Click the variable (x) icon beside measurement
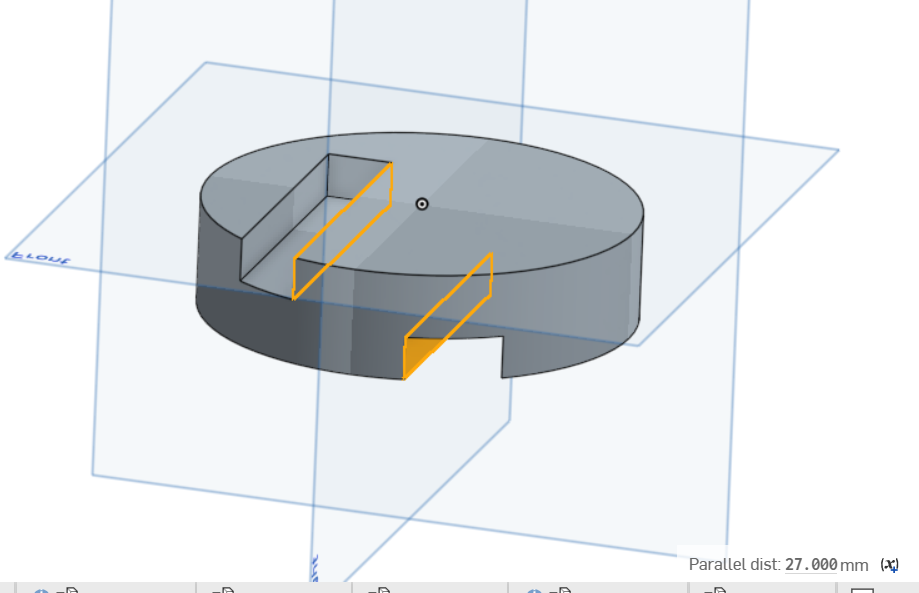The height and width of the screenshot is (593, 919). coord(889,565)
